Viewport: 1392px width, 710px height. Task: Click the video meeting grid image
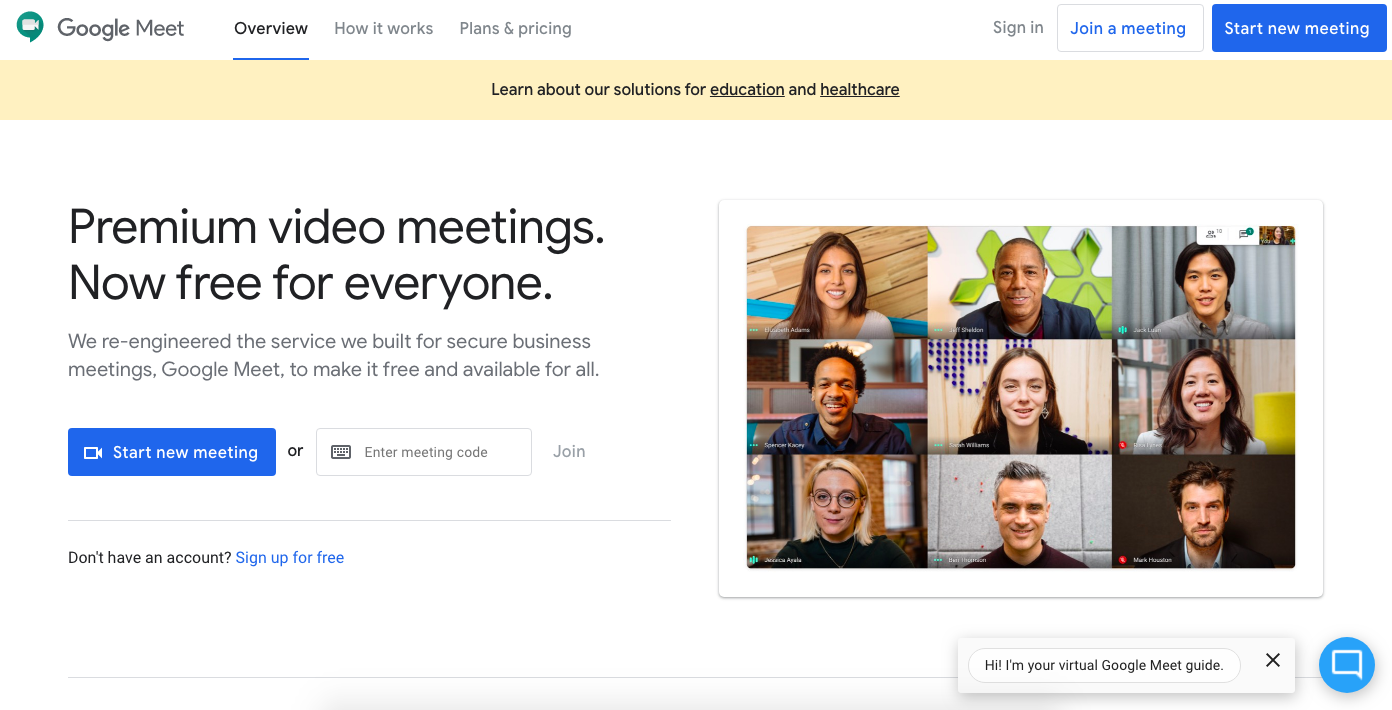[1021, 397]
